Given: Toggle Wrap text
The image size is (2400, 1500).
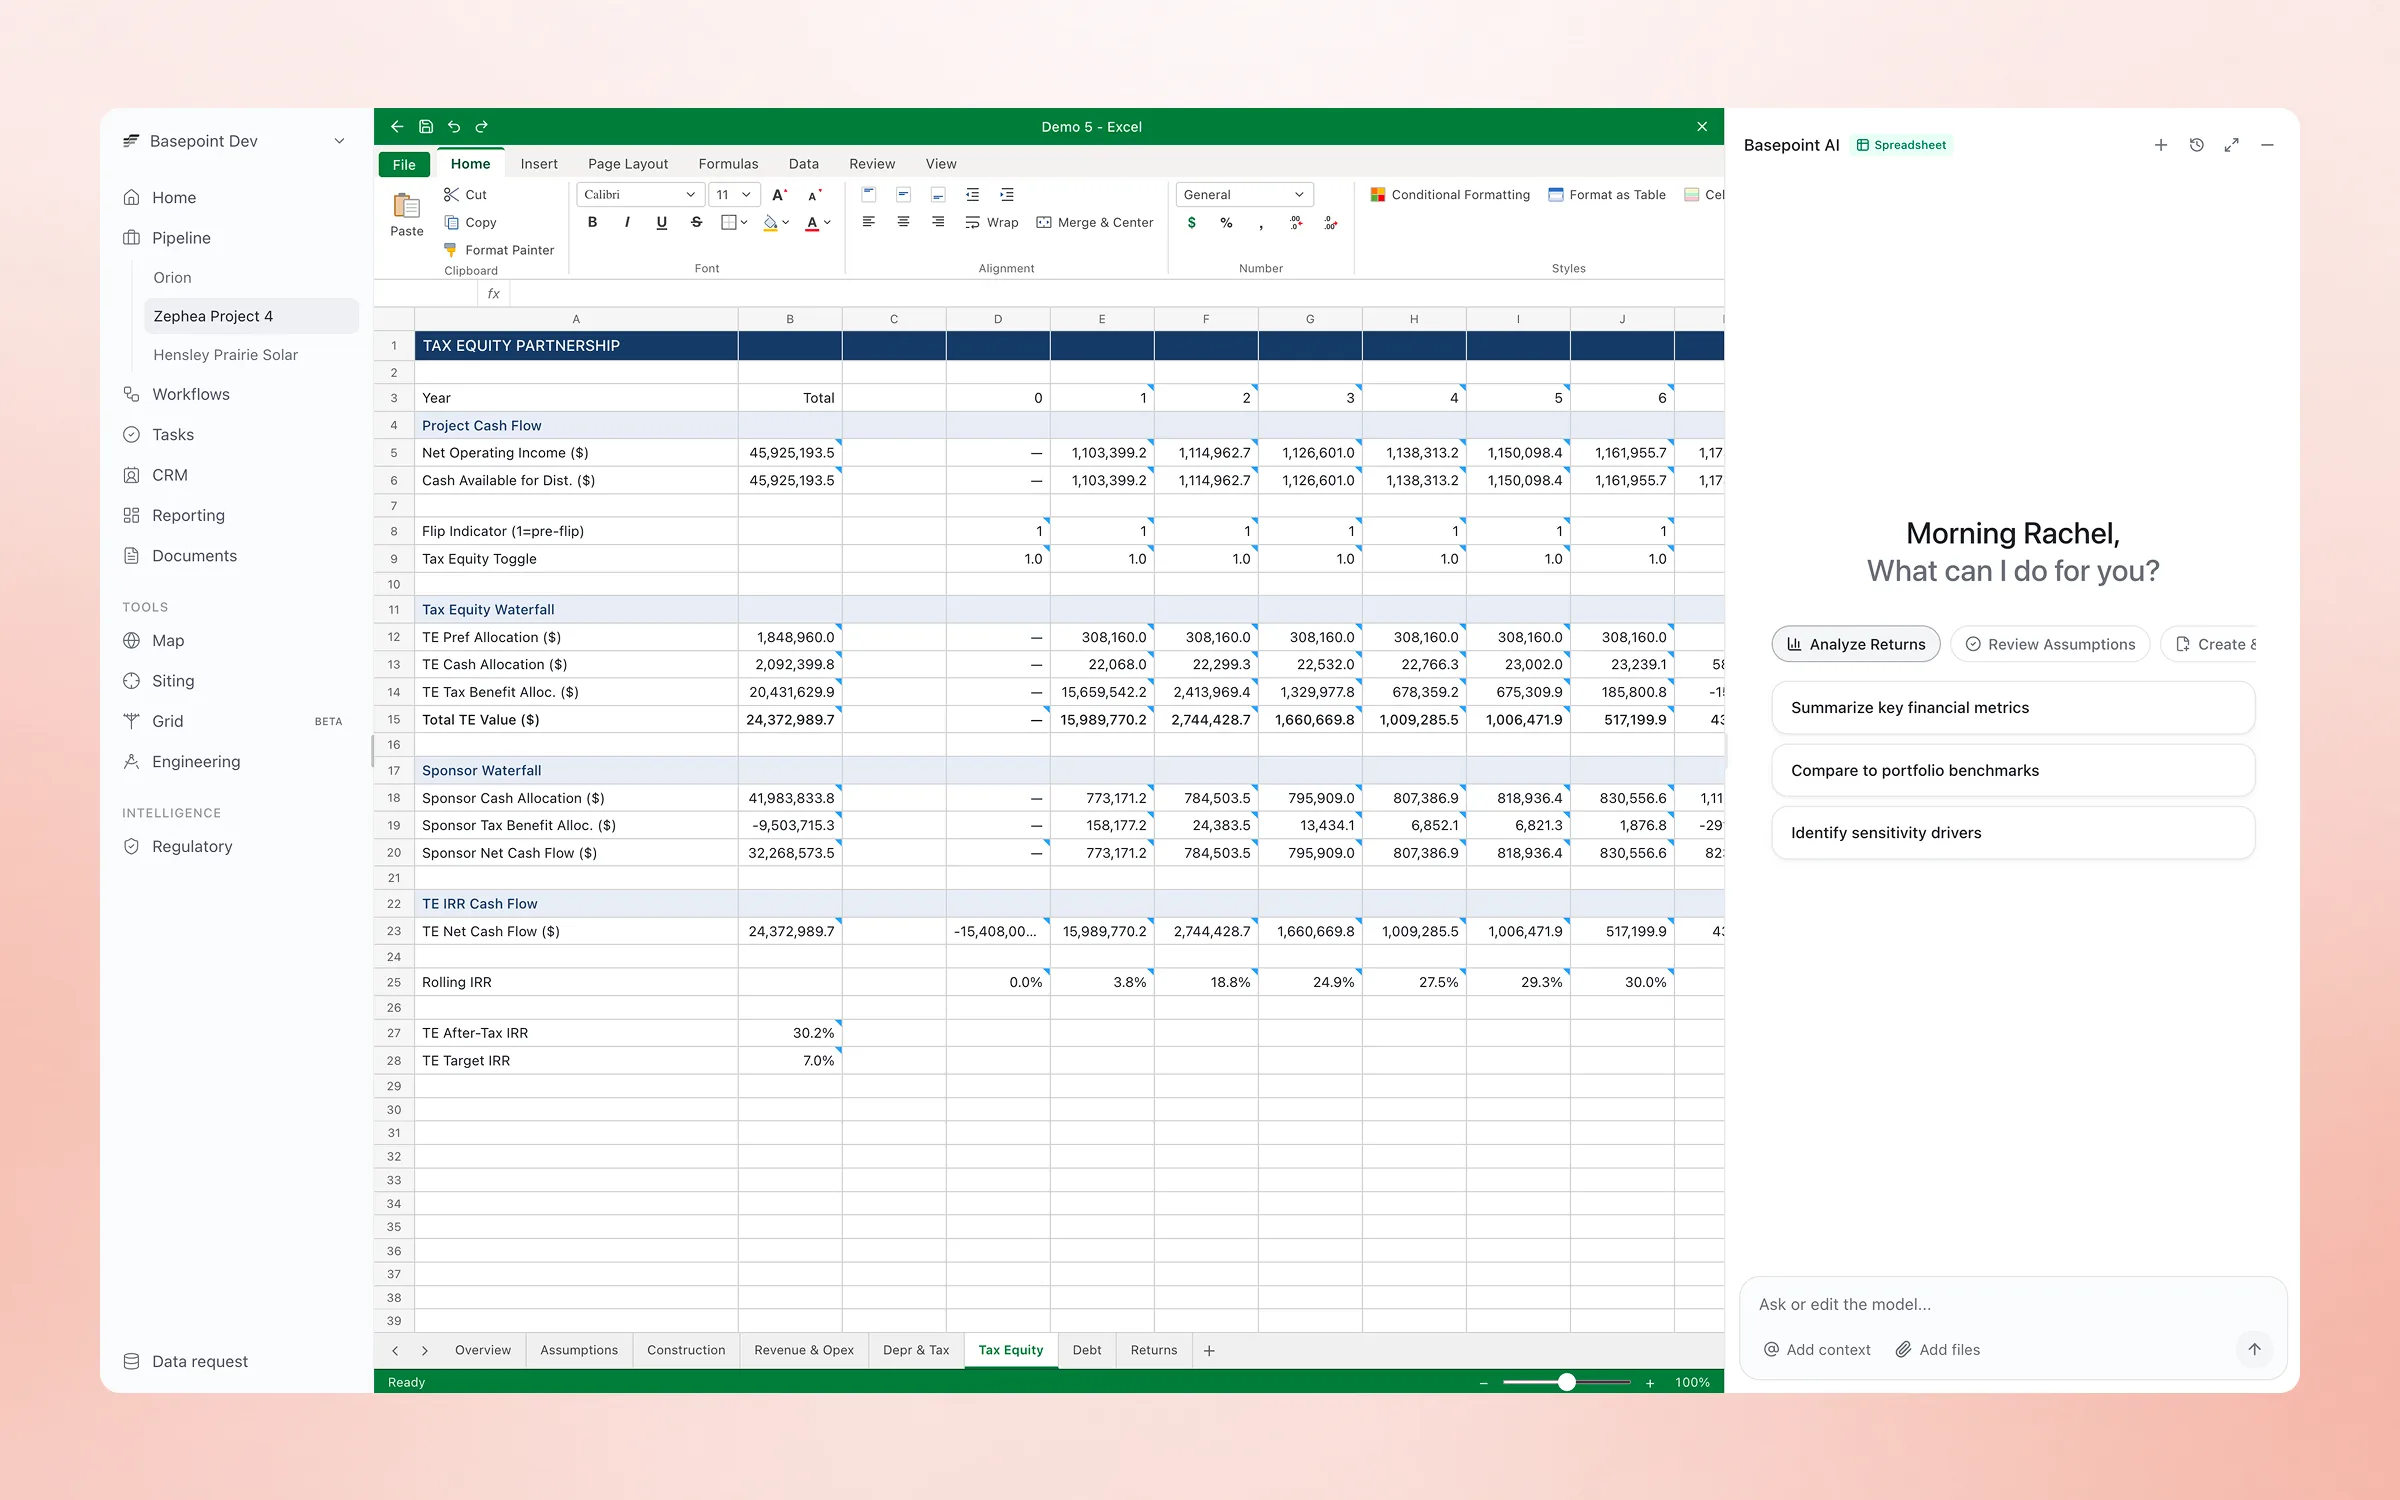Looking at the screenshot, I should (x=992, y=222).
